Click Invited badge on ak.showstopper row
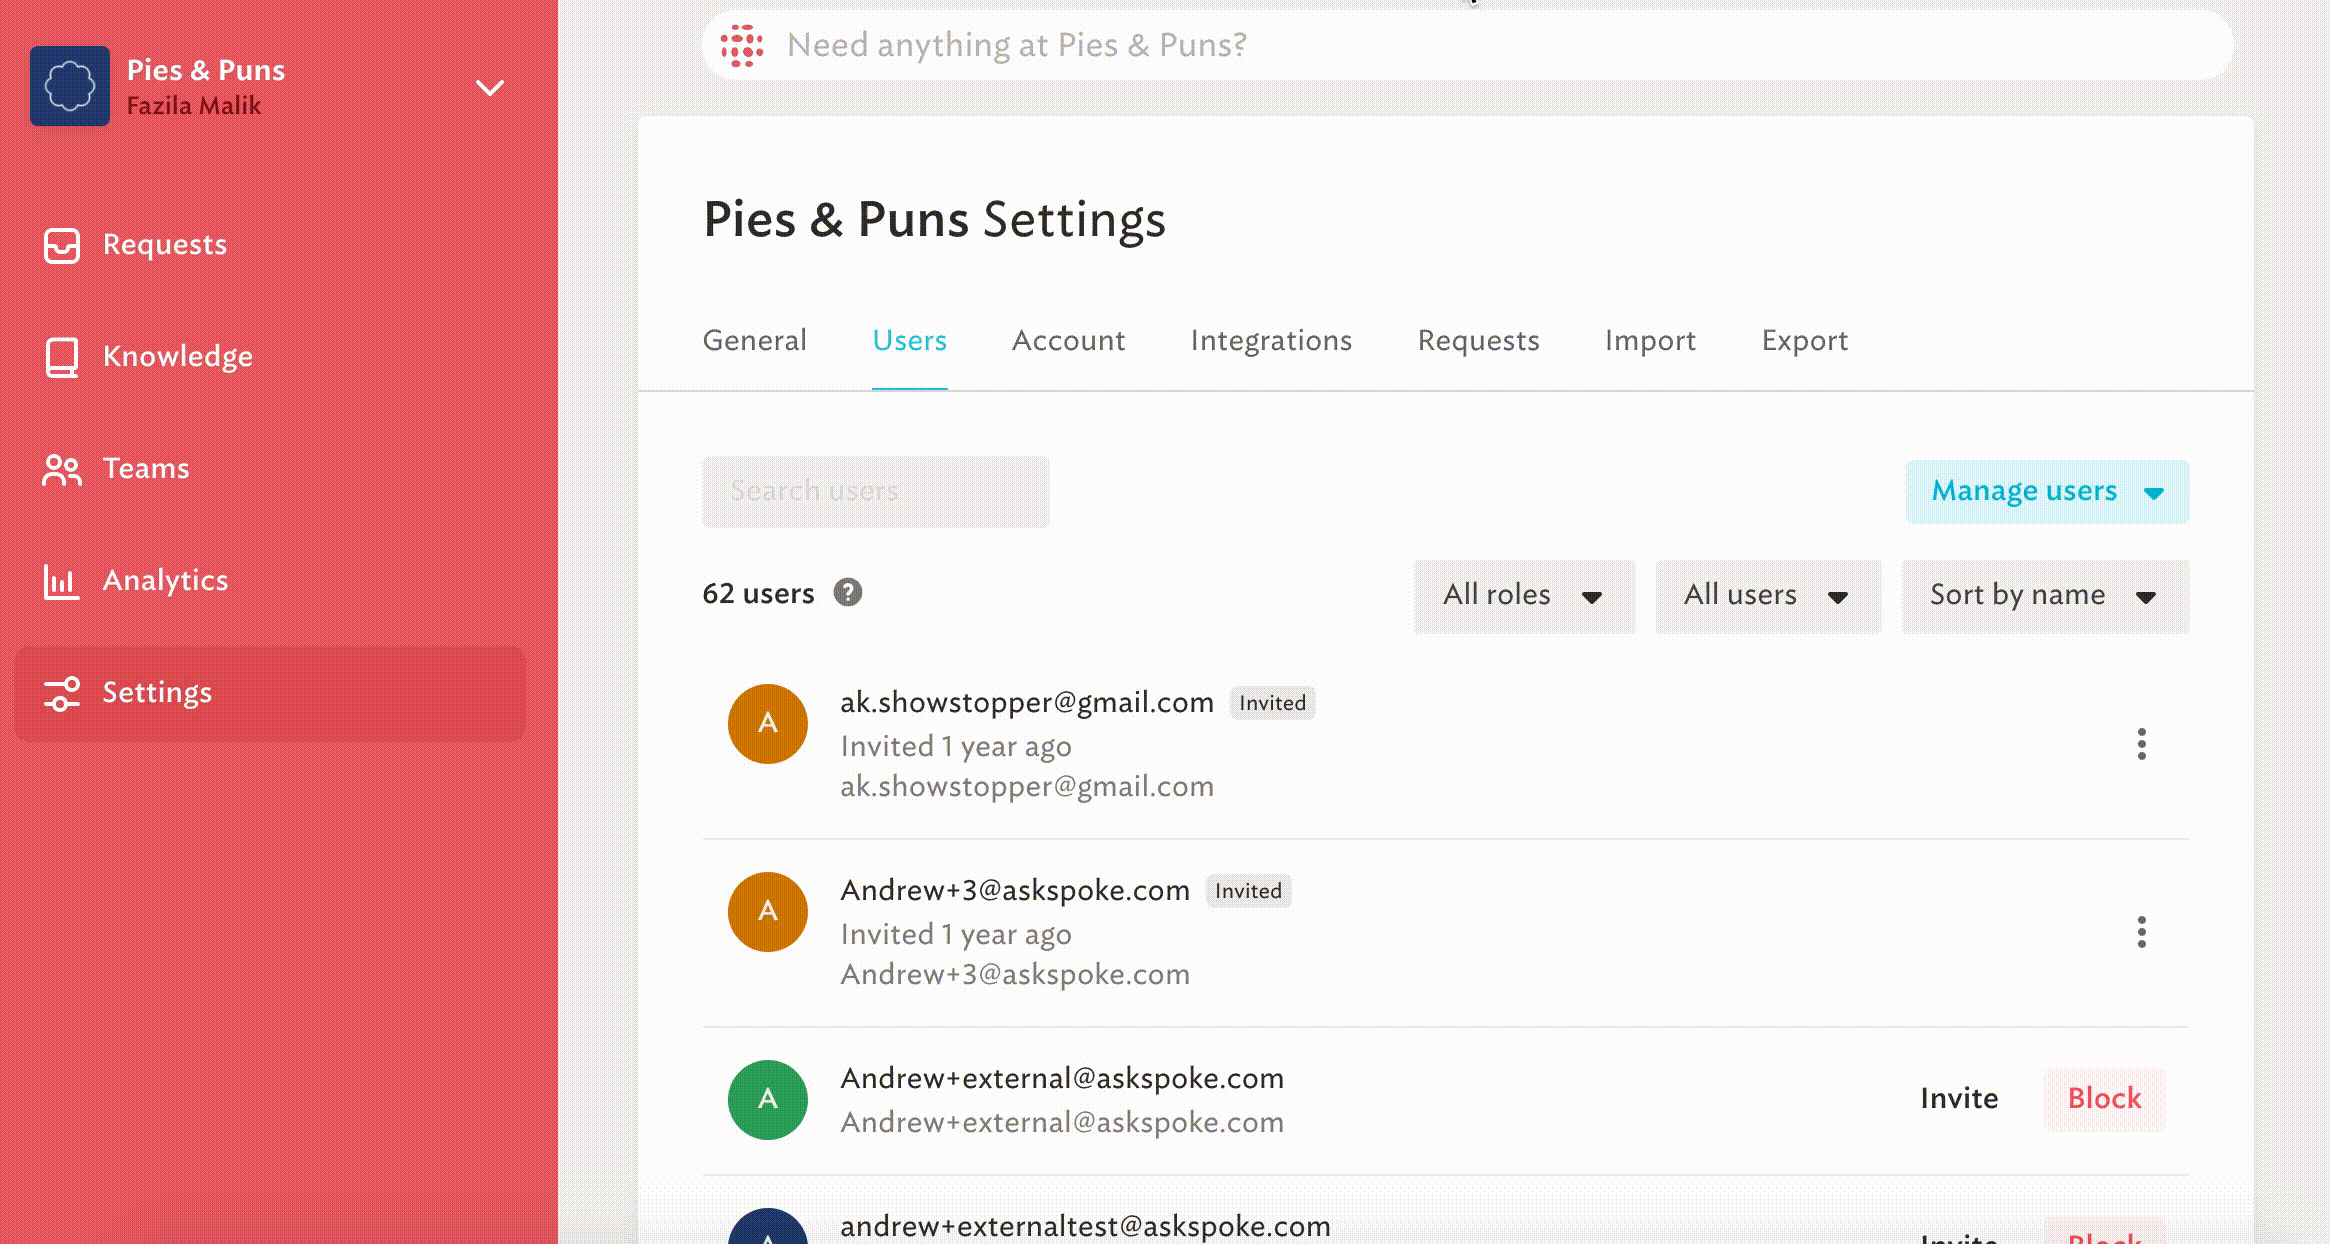Image resolution: width=2330 pixels, height=1244 pixels. coord(1272,703)
